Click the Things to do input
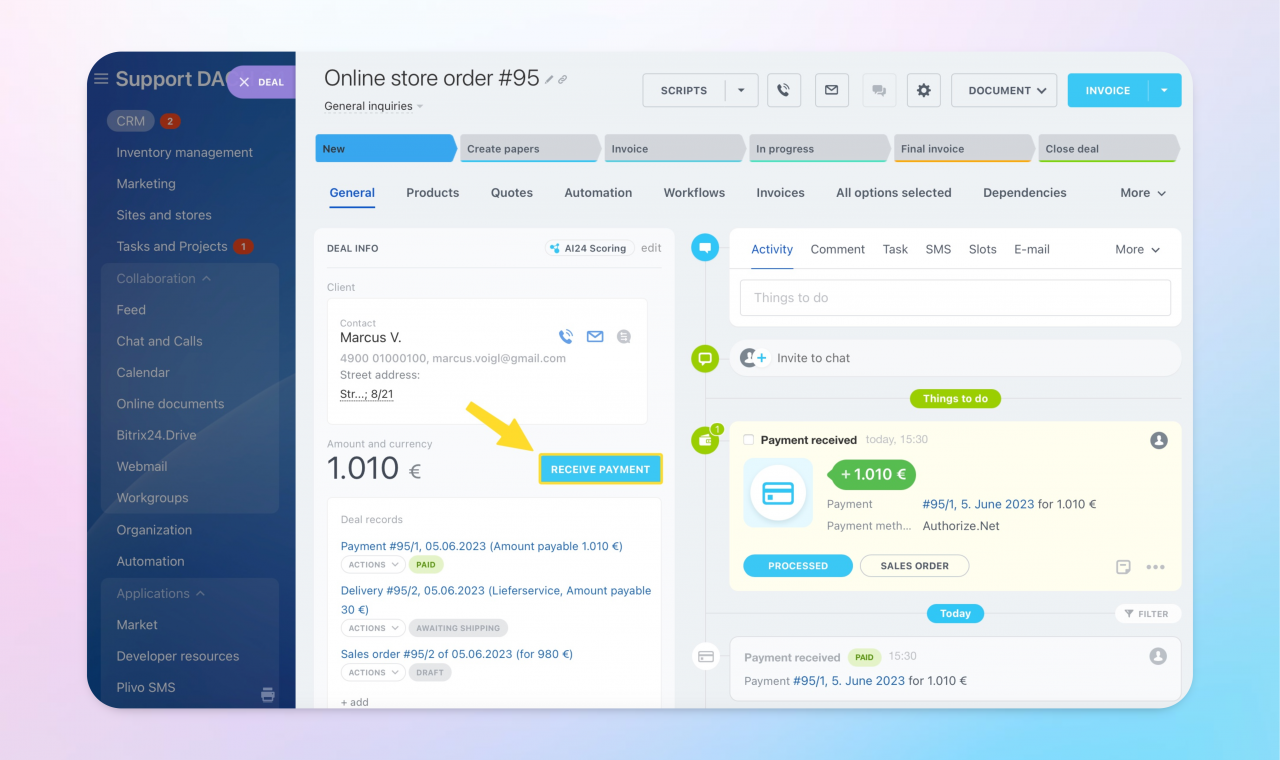 coord(955,298)
